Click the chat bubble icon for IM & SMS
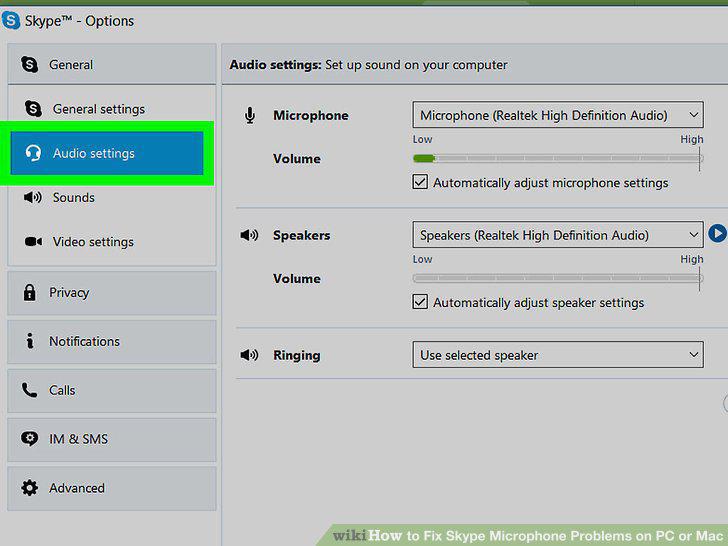 (x=29, y=439)
